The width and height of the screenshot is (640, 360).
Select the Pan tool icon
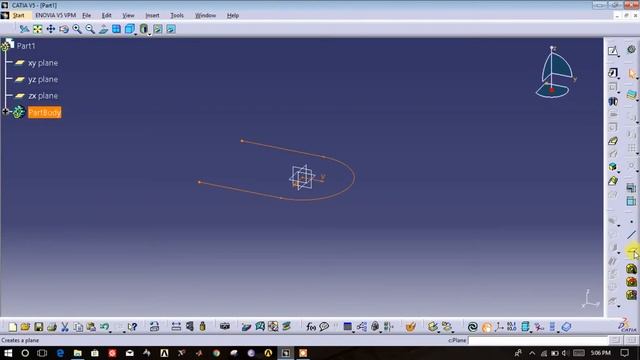point(51,29)
